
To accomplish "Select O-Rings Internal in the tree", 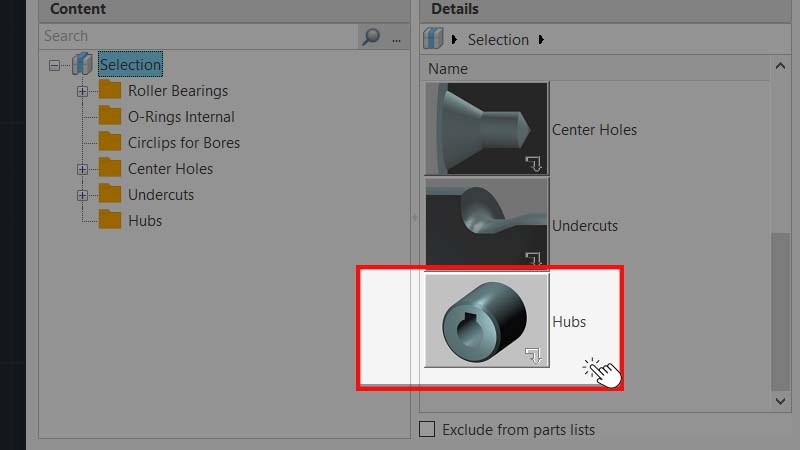I will [x=181, y=117].
